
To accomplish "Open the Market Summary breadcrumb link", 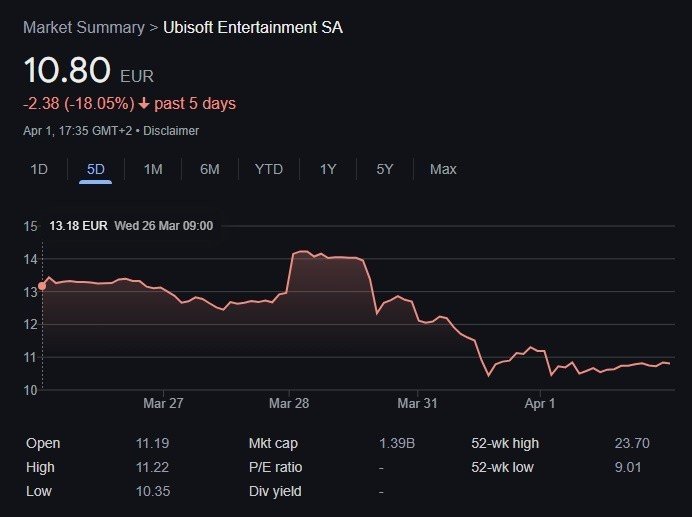I will [84, 27].
